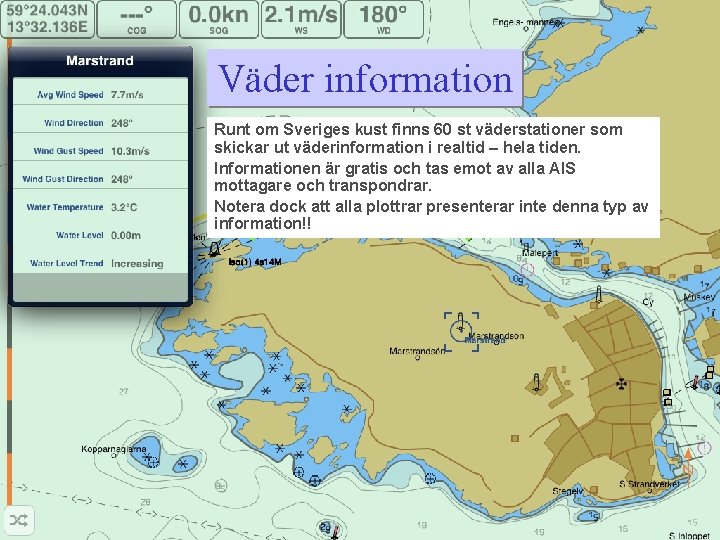Tap the COG course over ground box

coord(136,19)
